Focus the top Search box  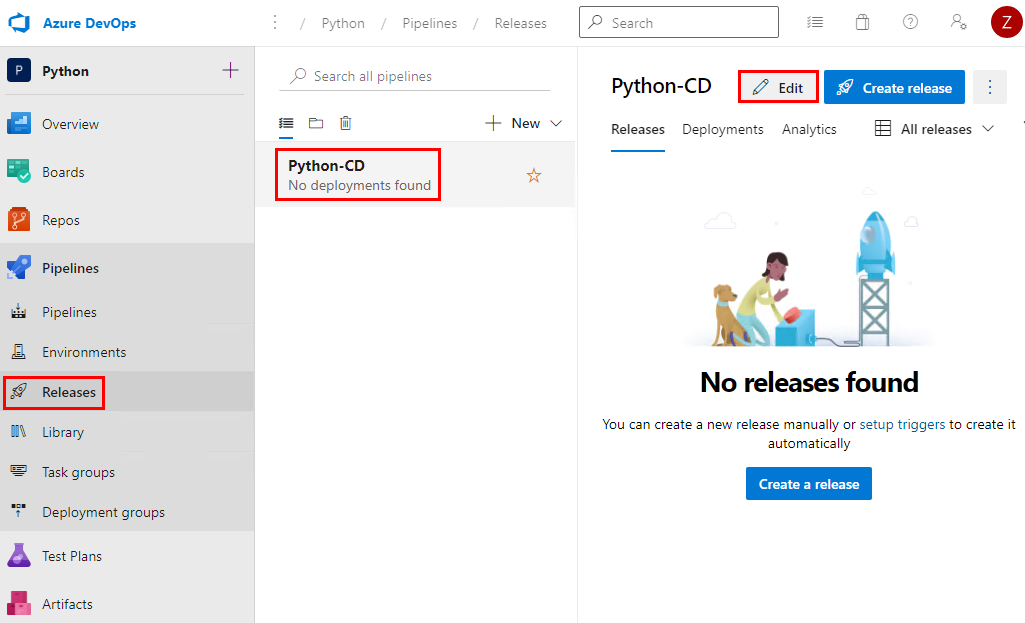tap(679, 22)
